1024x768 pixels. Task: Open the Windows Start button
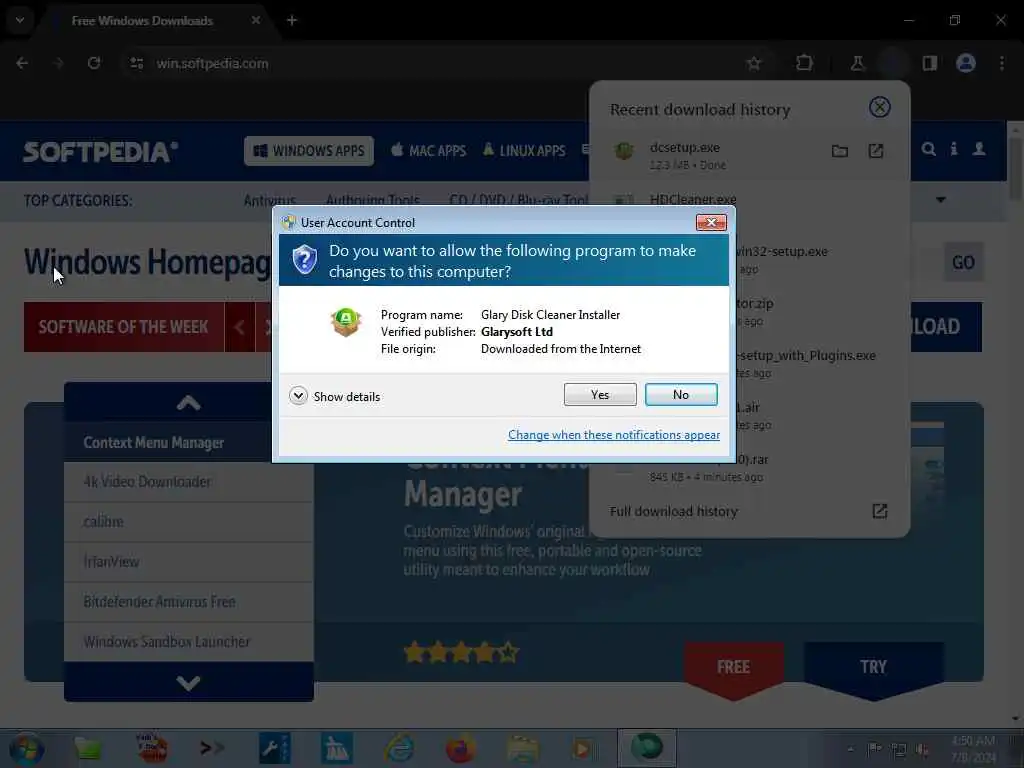tap(26, 750)
